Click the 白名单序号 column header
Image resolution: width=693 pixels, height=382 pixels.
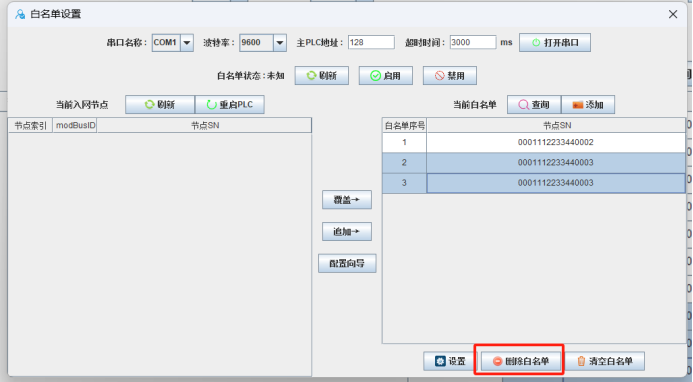click(x=404, y=126)
